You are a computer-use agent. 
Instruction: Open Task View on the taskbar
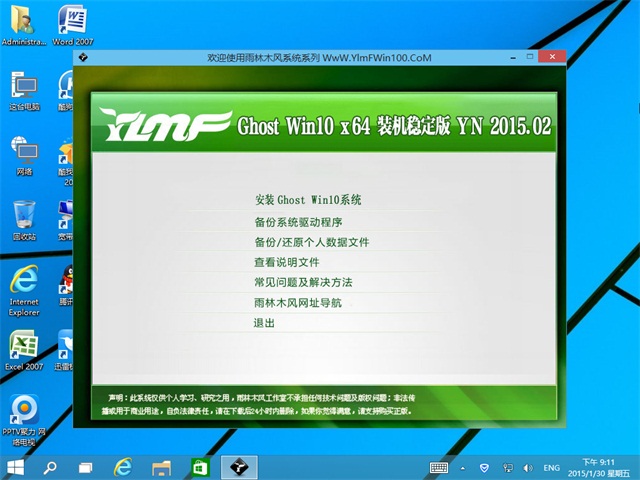[85, 468]
